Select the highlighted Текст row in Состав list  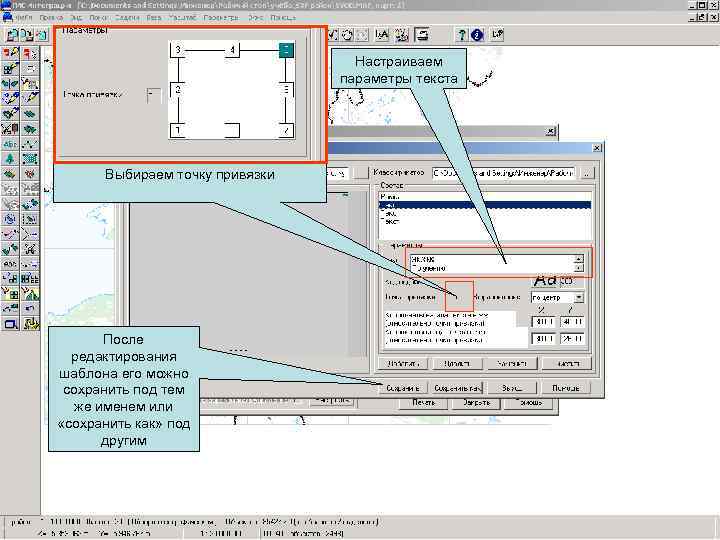click(485, 205)
